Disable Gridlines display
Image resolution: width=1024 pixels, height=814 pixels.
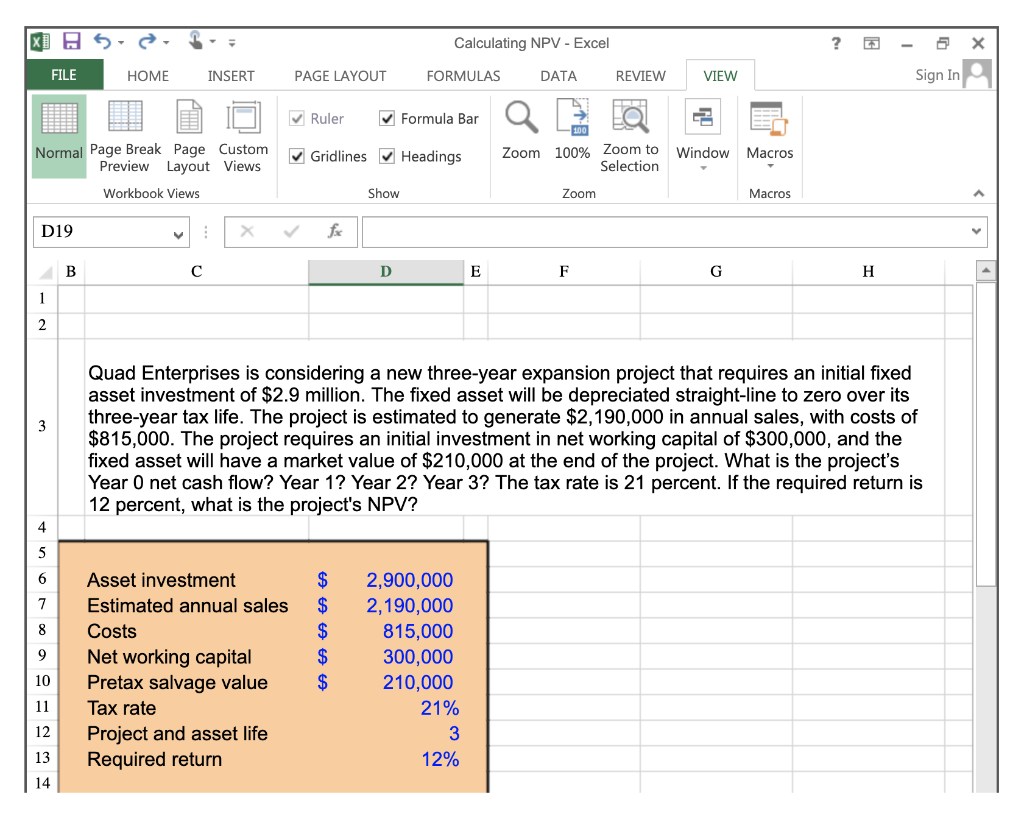tap(298, 156)
